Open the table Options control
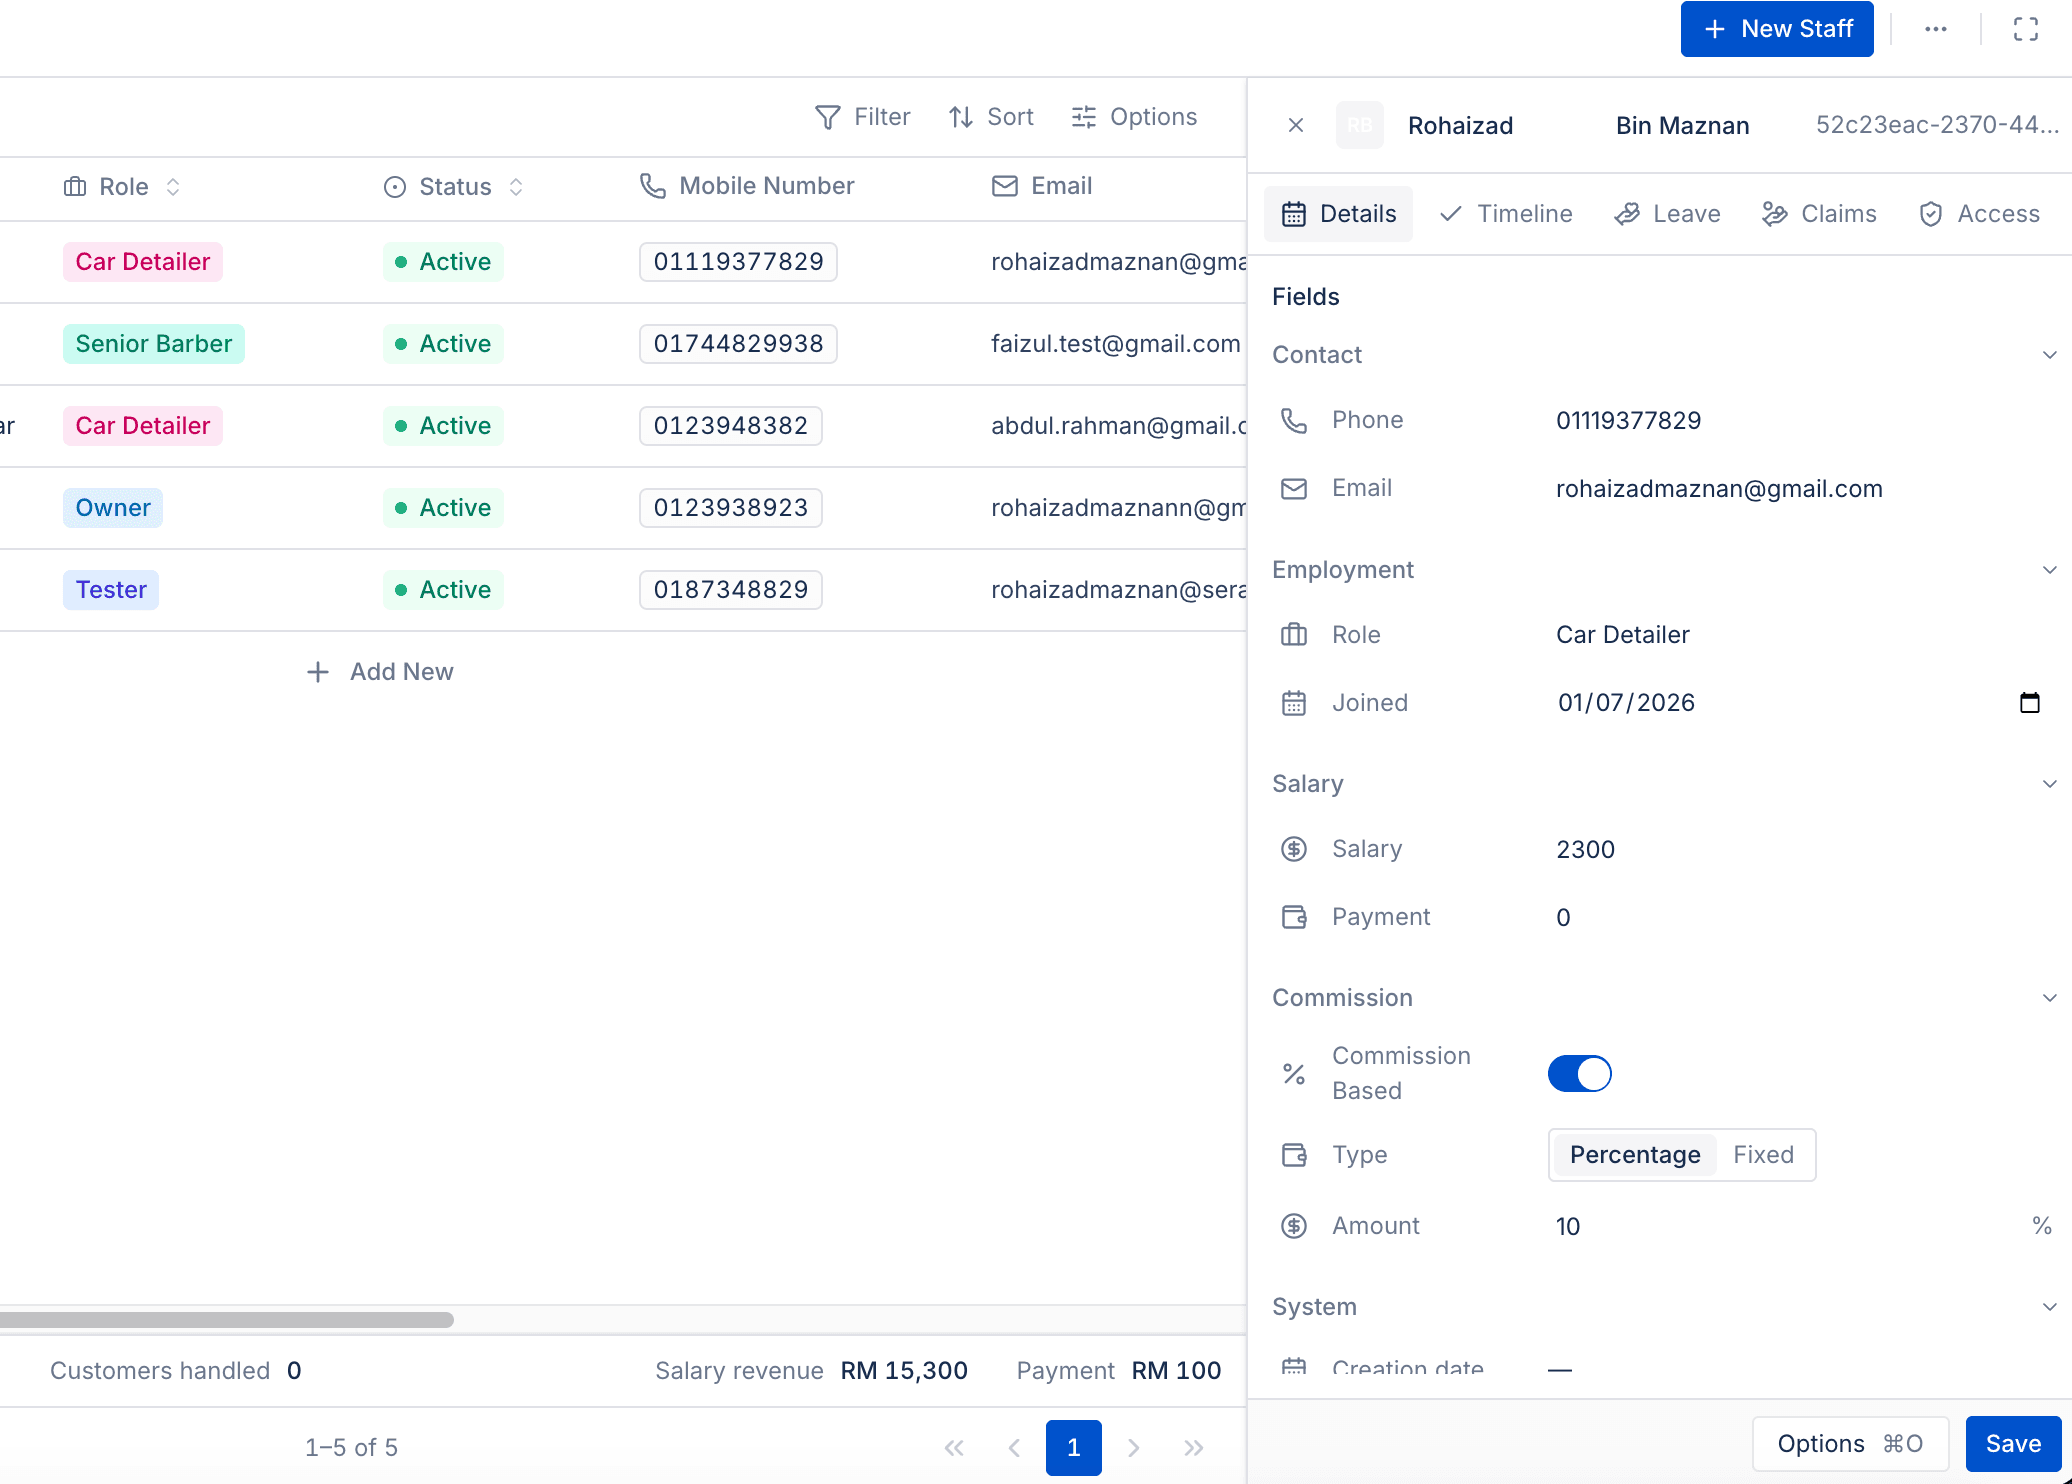Viewport: 2072px width, 1484px height. pyautogui.click(x=1134, y=117)
